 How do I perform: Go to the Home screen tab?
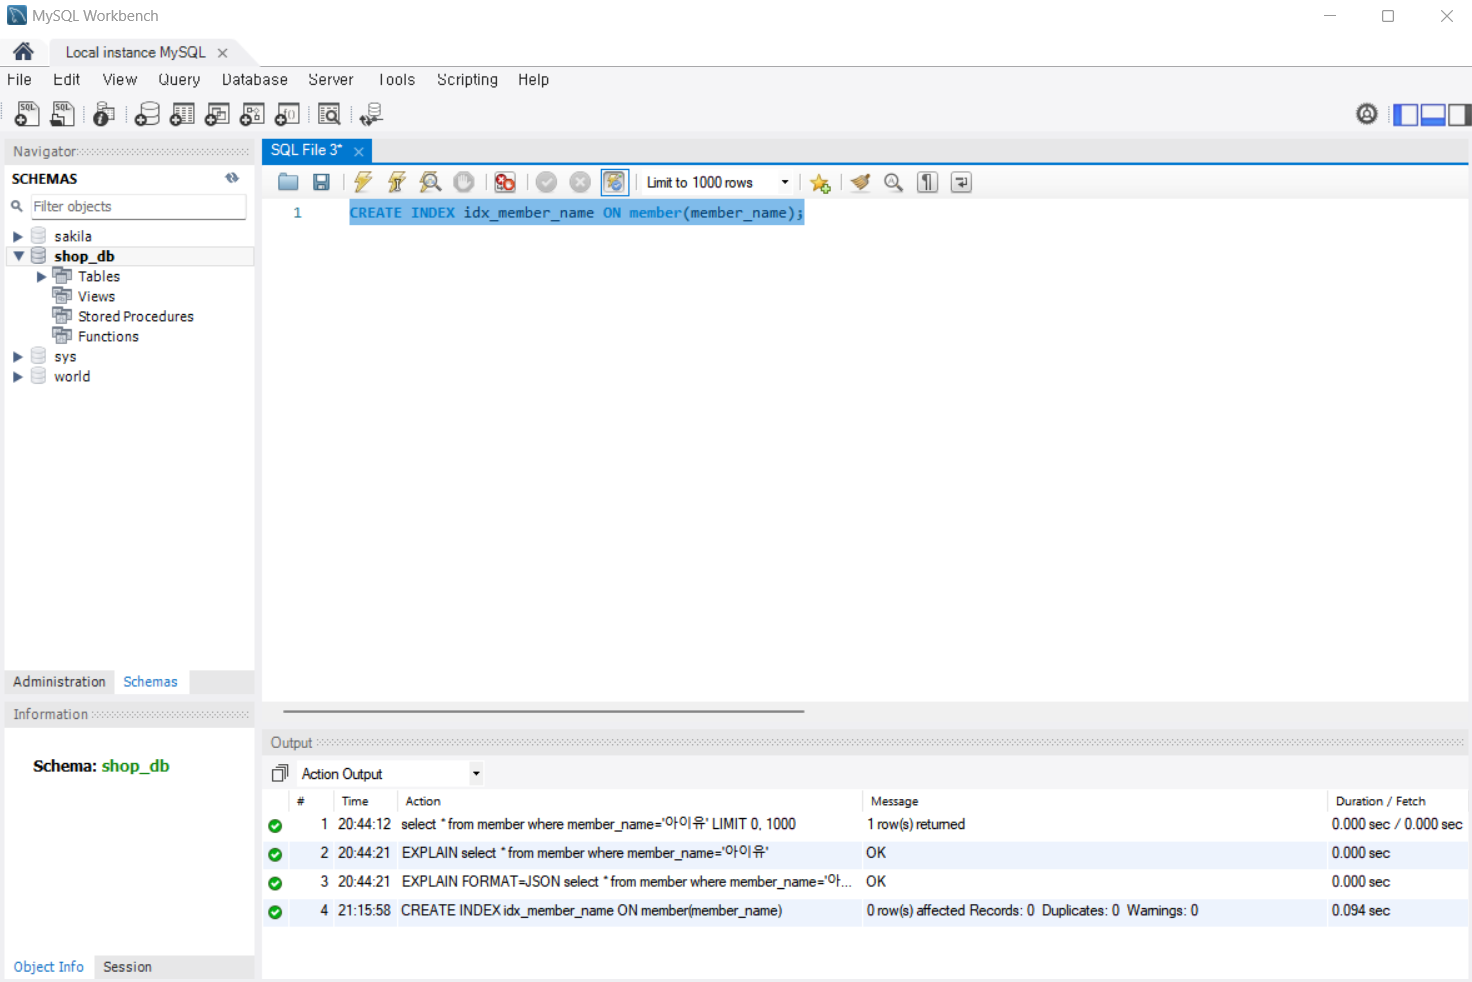(23, 52)
